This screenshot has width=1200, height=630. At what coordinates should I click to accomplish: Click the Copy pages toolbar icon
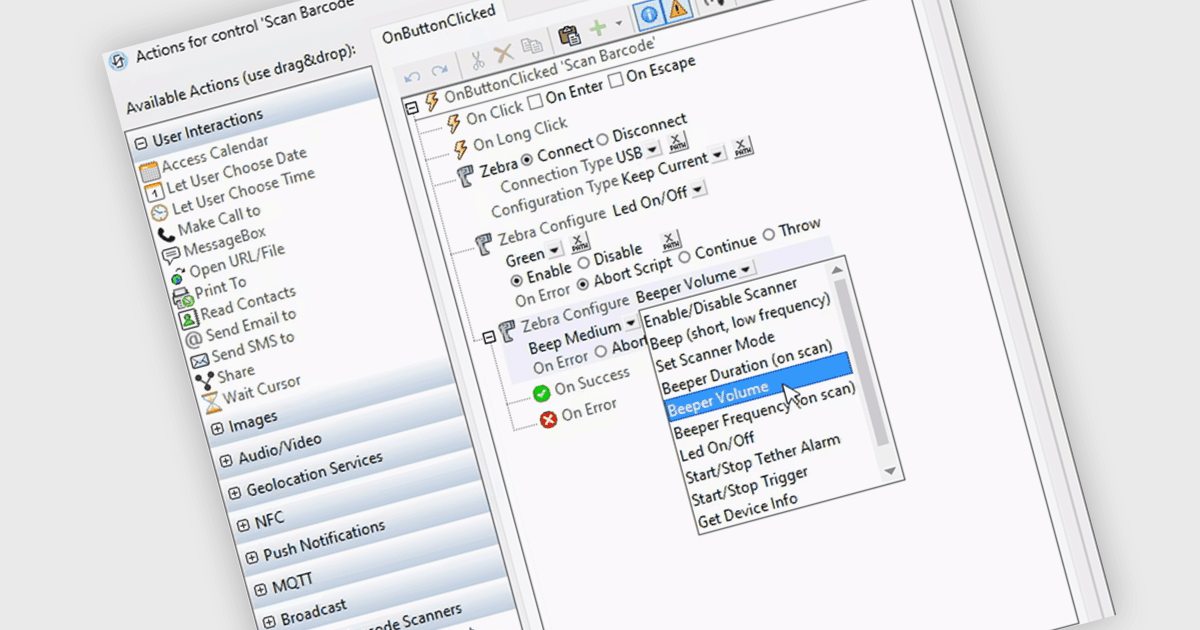532,48
